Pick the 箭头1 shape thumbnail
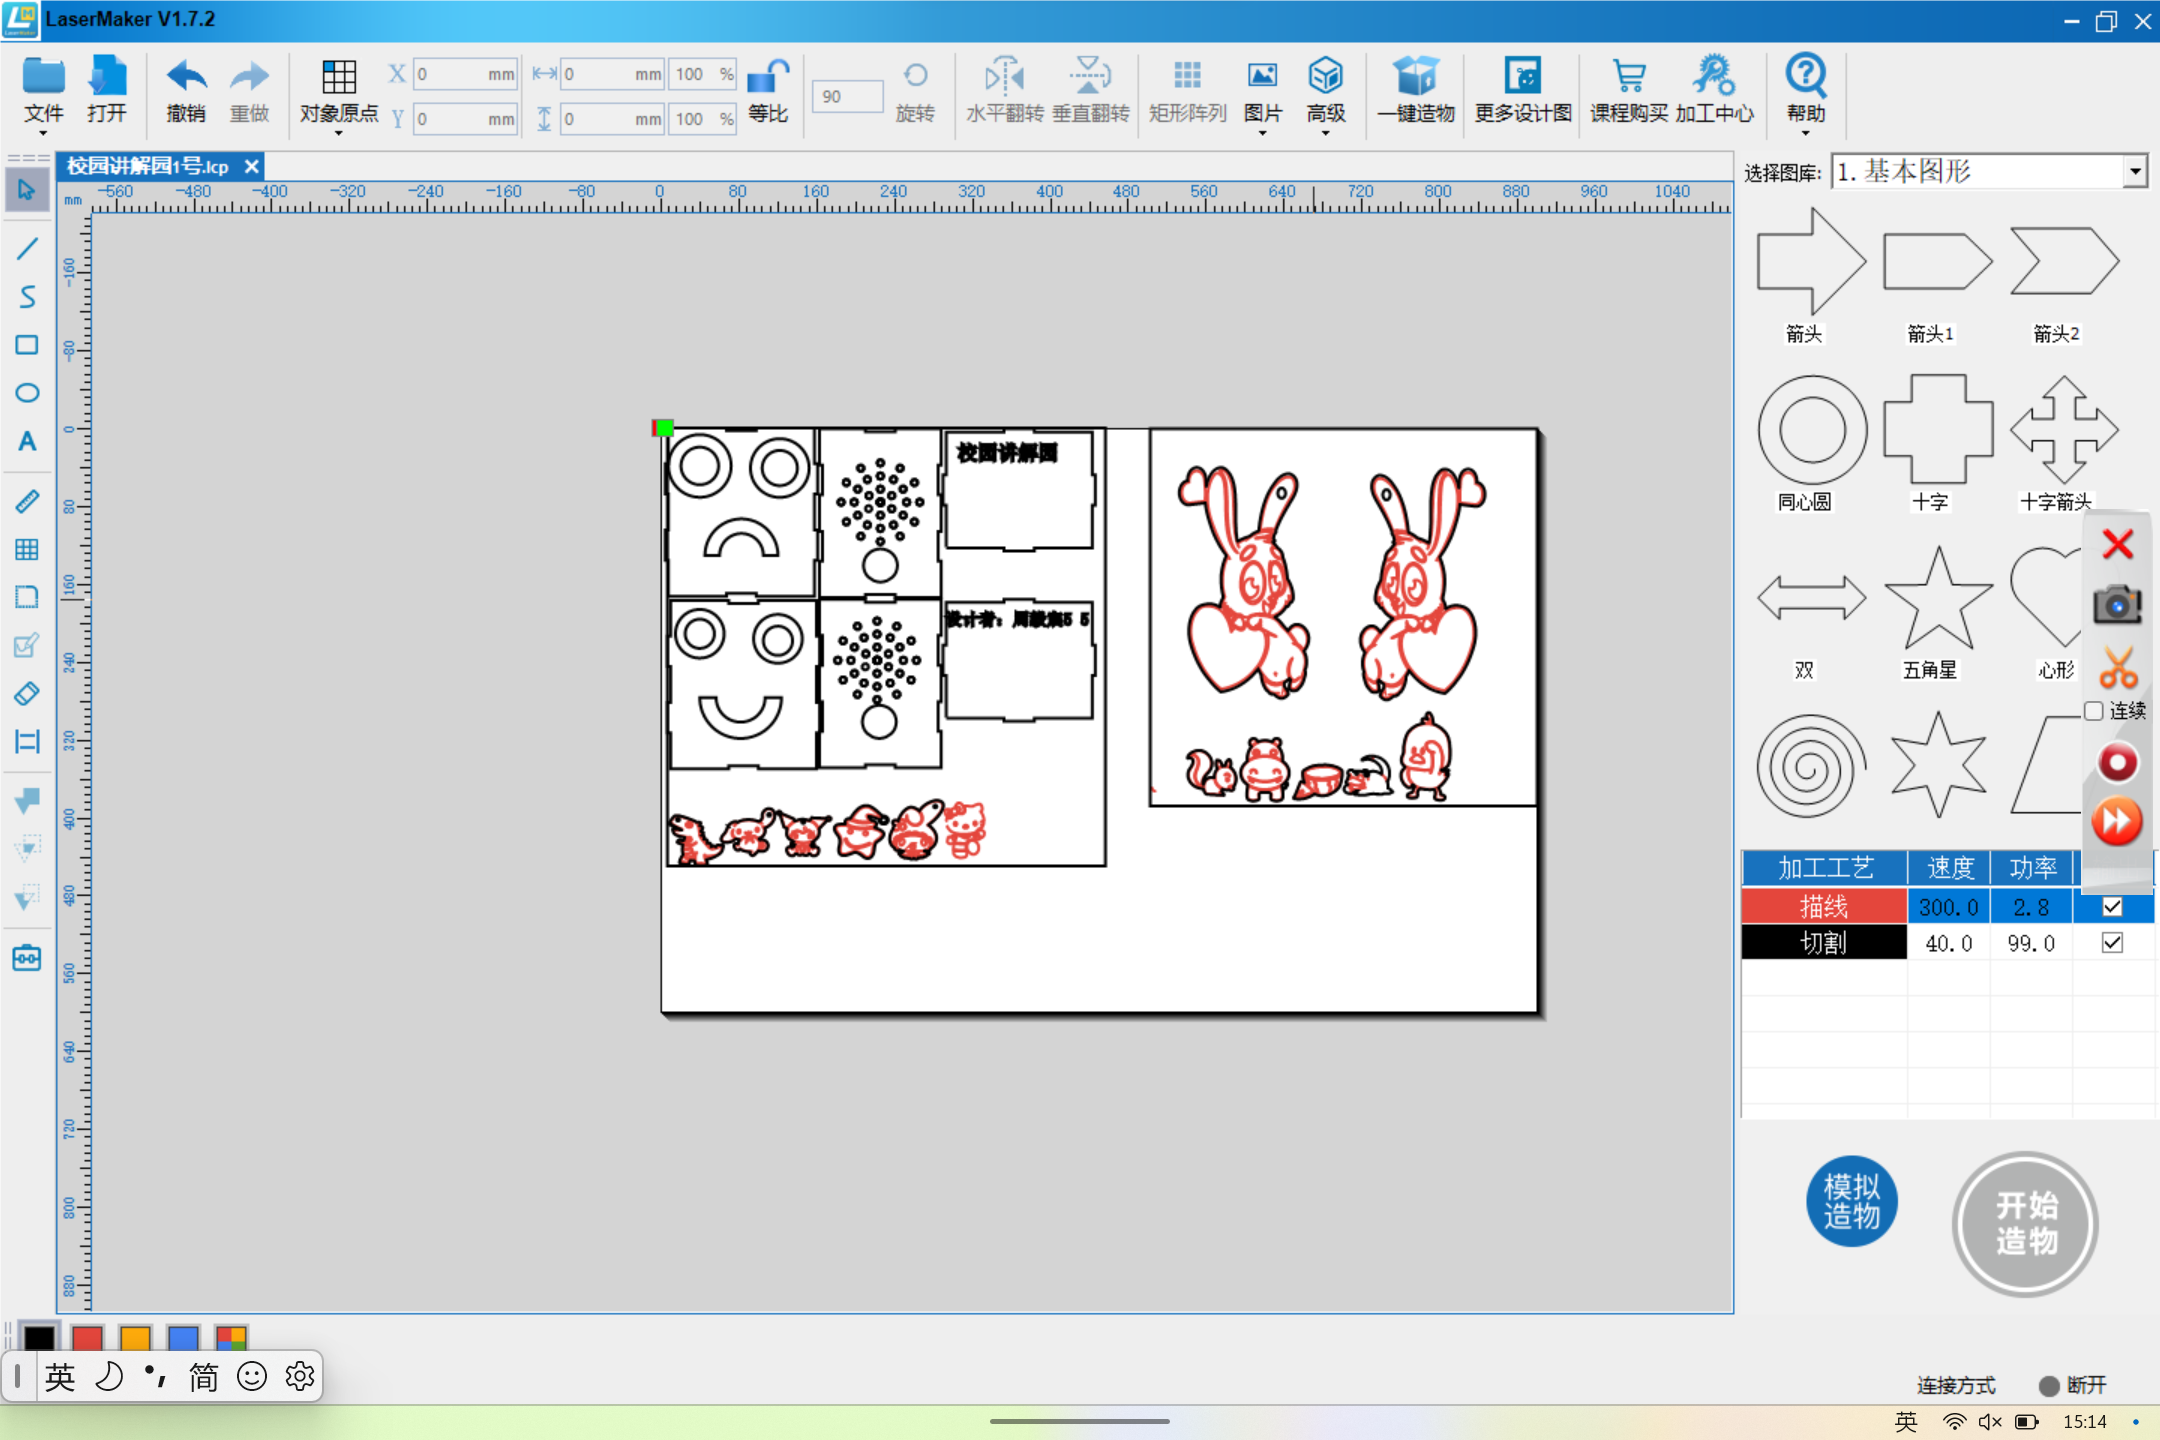This screenshot has height=1440, width=2160. [x=1936, y=262]
